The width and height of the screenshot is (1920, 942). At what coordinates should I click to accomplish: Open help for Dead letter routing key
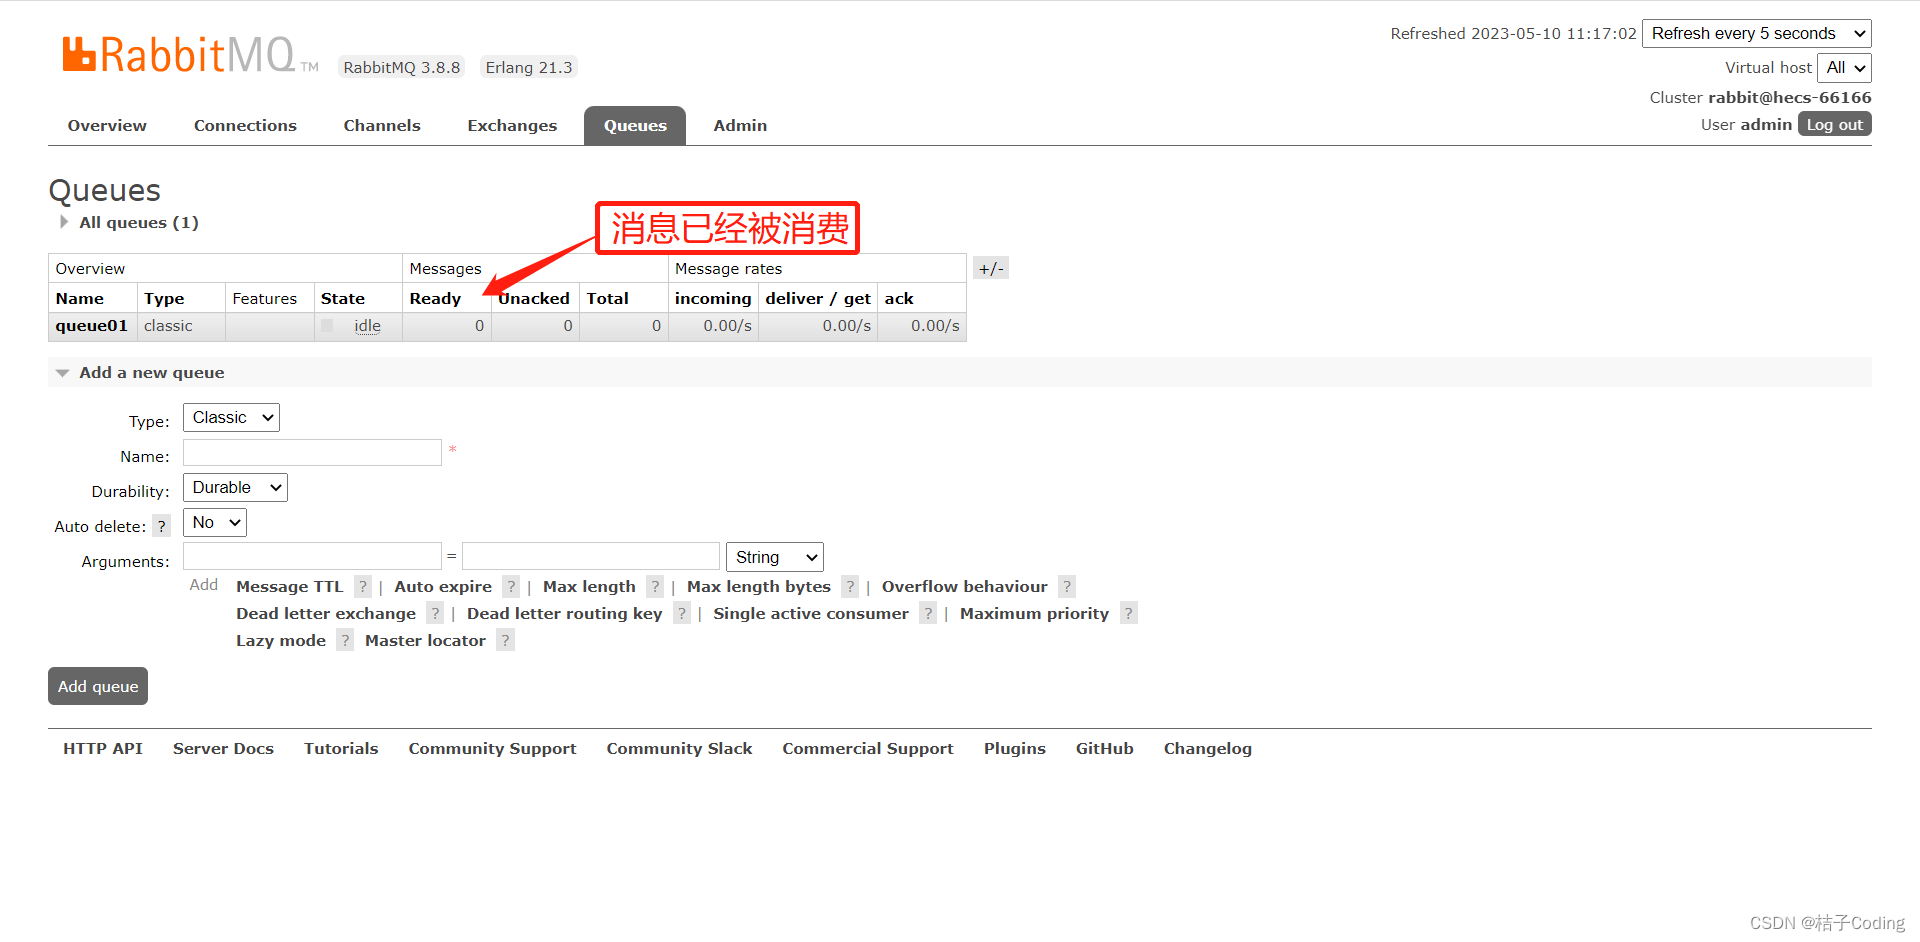(x=682, y=614)
